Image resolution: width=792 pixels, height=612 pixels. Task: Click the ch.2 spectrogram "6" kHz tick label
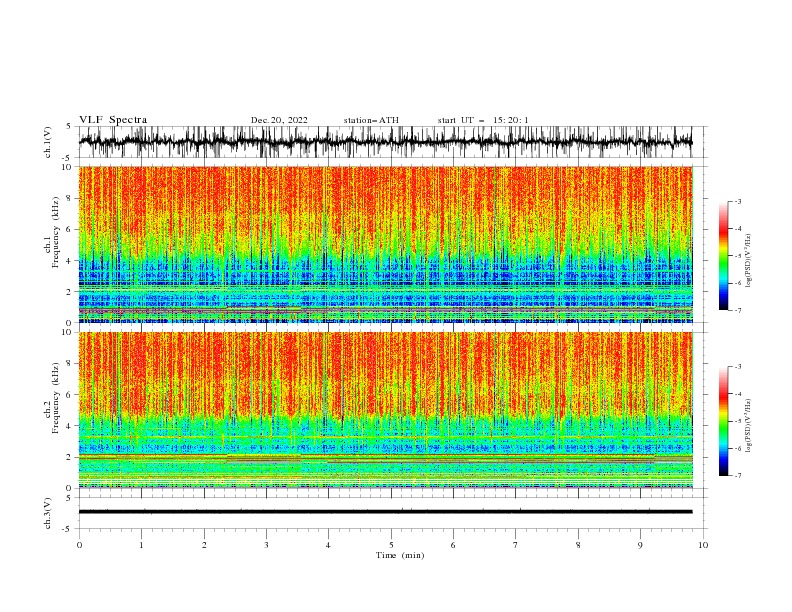point(71,395)
